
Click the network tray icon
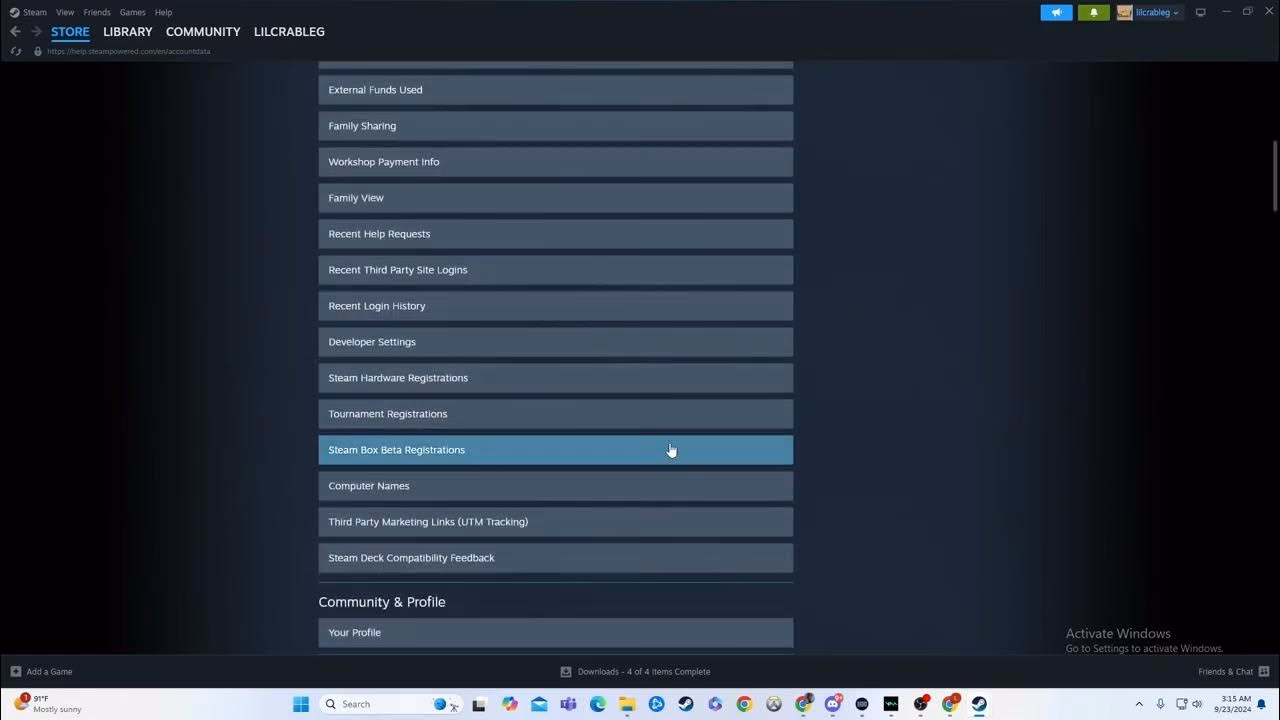click(1181, 704)
